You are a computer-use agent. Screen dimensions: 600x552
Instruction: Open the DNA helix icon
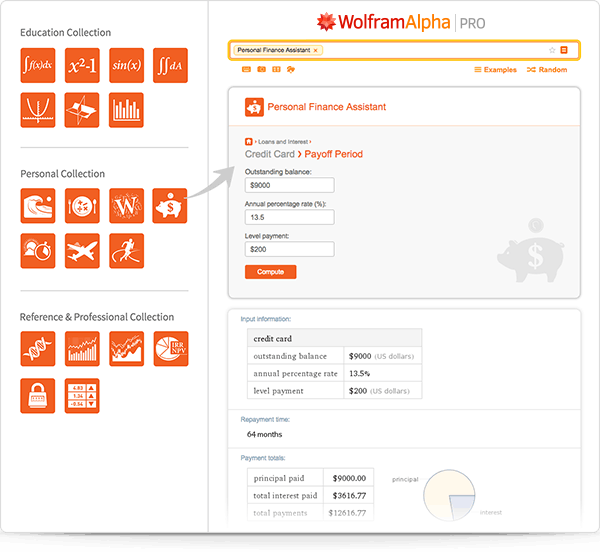click(x=38, y=348)
